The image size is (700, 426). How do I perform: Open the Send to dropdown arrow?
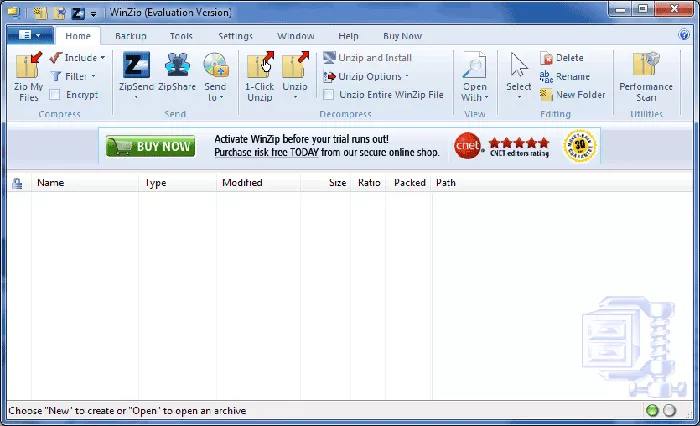point(221,97)
